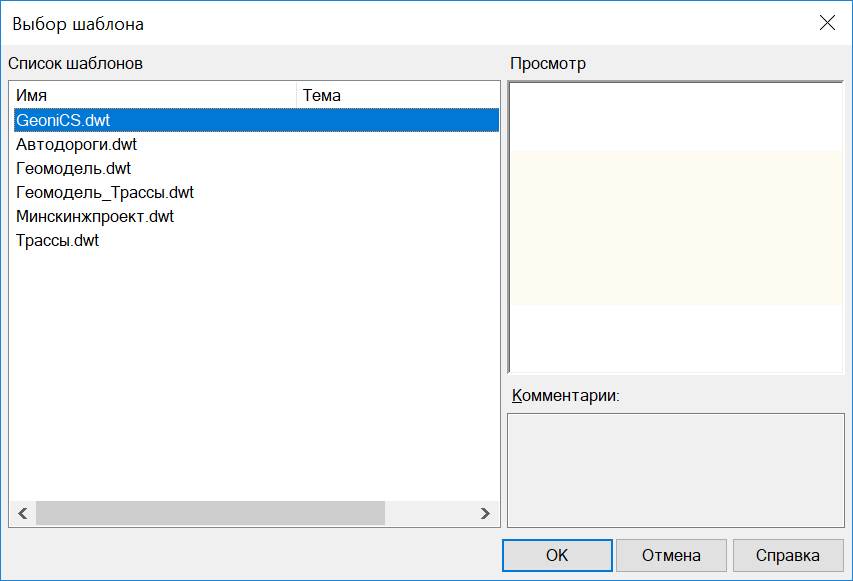Confirm the selection with OK
Image resolution: width=853 pixels, height=581 pixels.
click(557, 555)
